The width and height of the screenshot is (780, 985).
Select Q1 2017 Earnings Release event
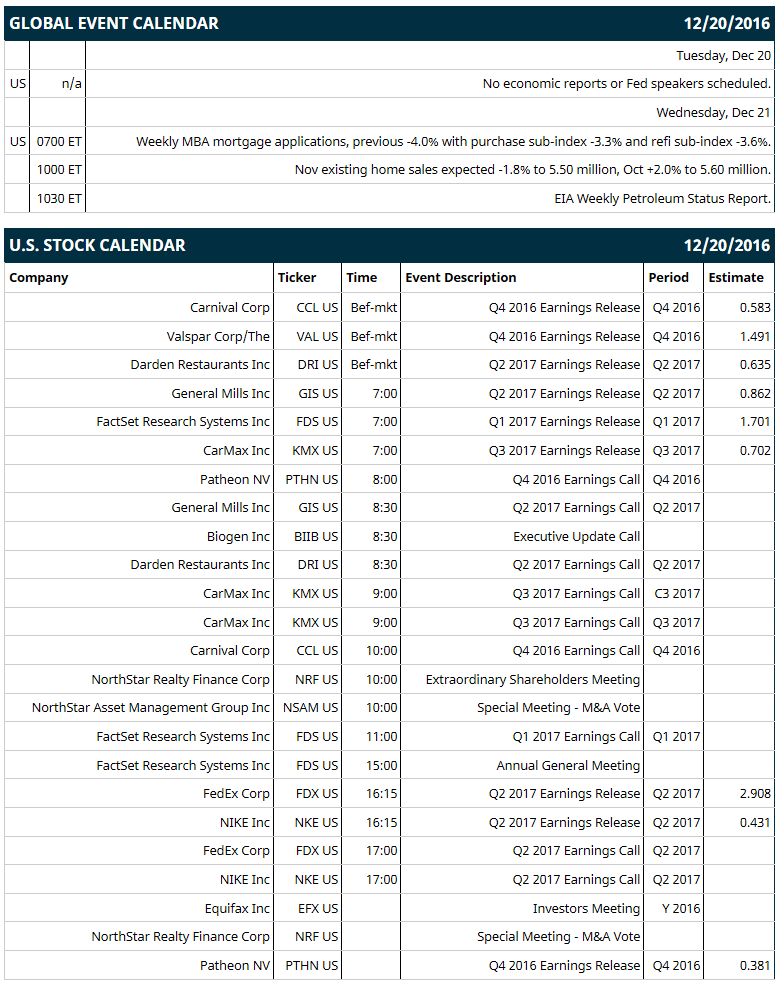565,422
